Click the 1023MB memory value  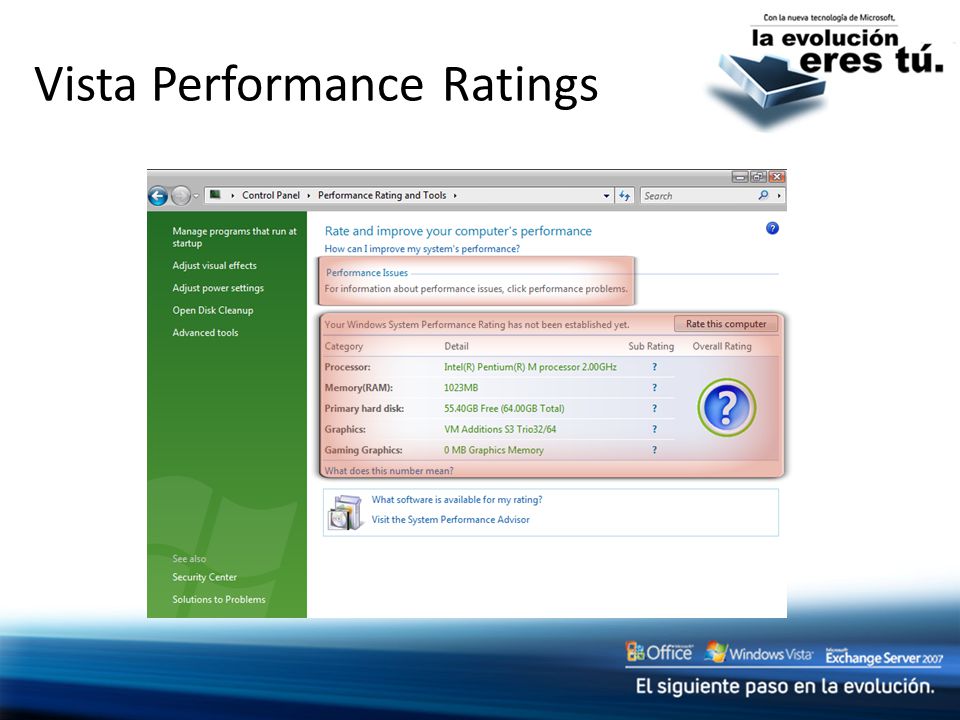click(461, 388)
